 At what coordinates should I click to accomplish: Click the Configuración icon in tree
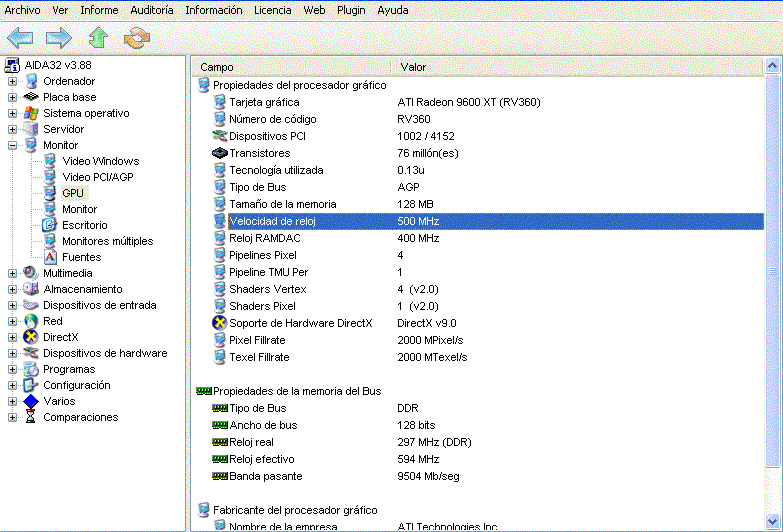coord(31,385)
